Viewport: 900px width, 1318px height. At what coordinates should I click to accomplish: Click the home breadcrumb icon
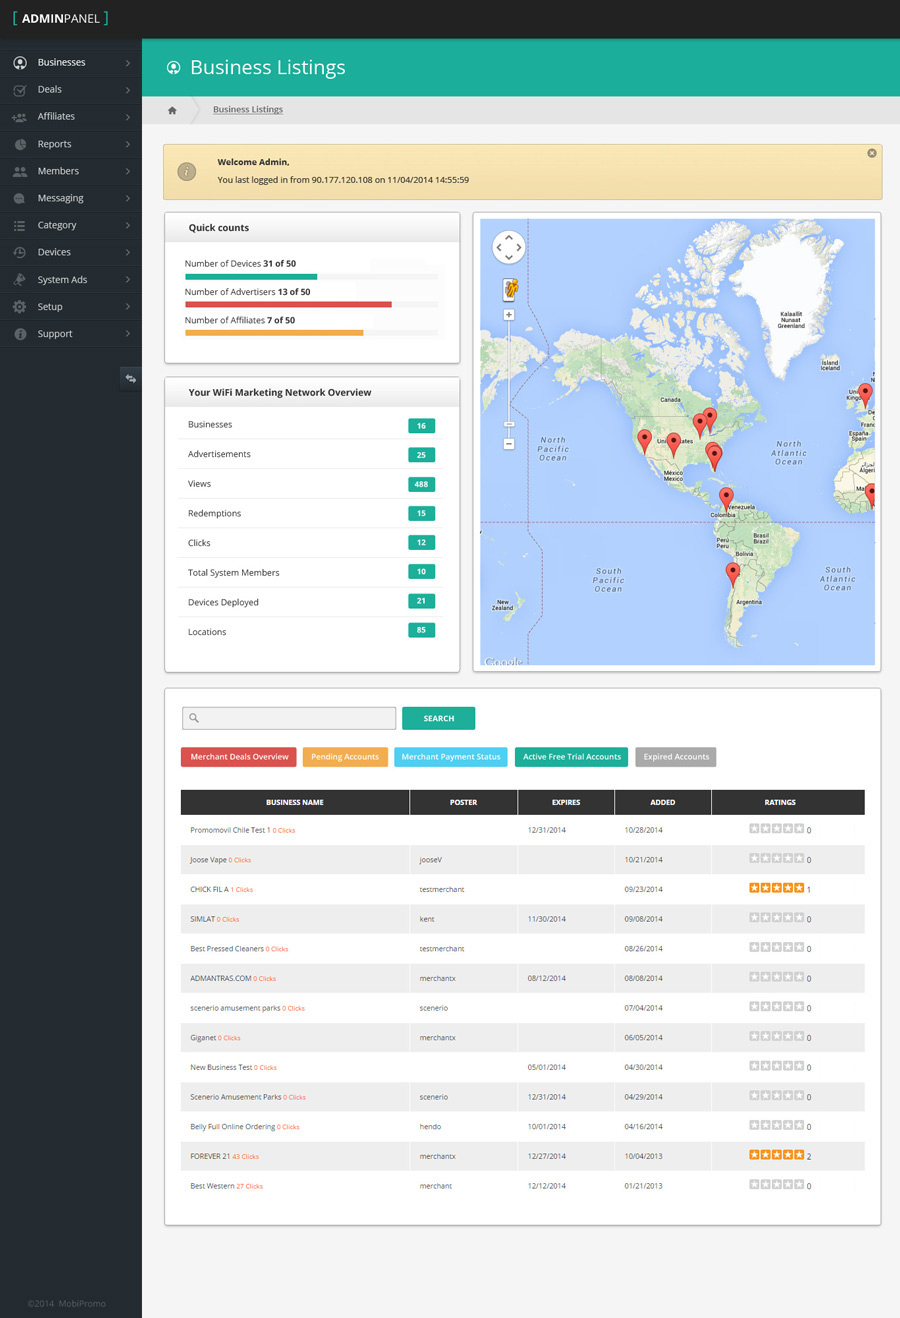coord(172,110)
